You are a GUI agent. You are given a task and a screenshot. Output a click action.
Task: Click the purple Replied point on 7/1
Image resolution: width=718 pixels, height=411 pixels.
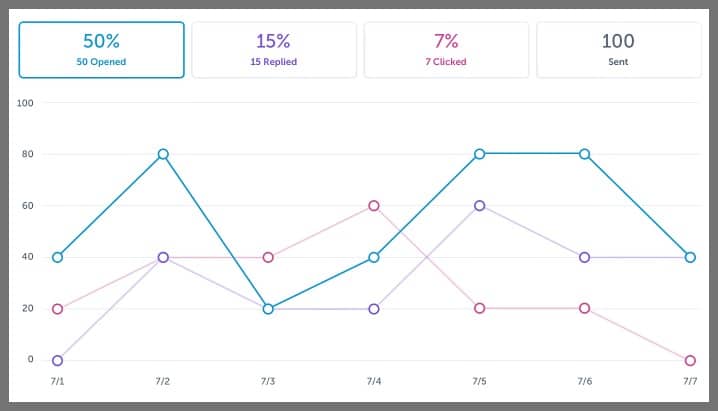coord(57,360)
